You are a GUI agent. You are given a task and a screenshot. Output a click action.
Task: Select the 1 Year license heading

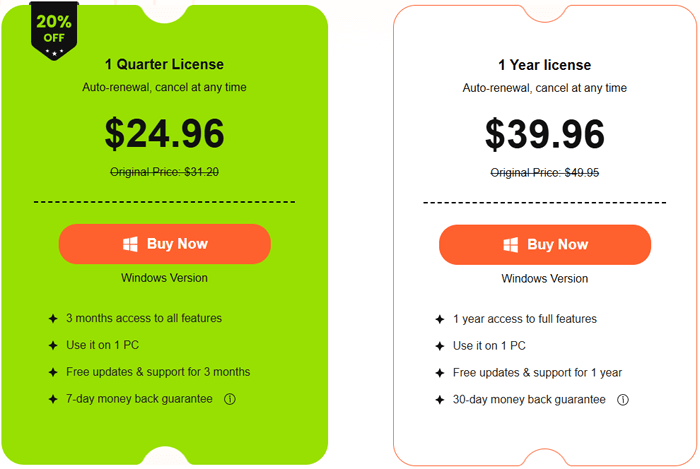[x=544, y=65]
